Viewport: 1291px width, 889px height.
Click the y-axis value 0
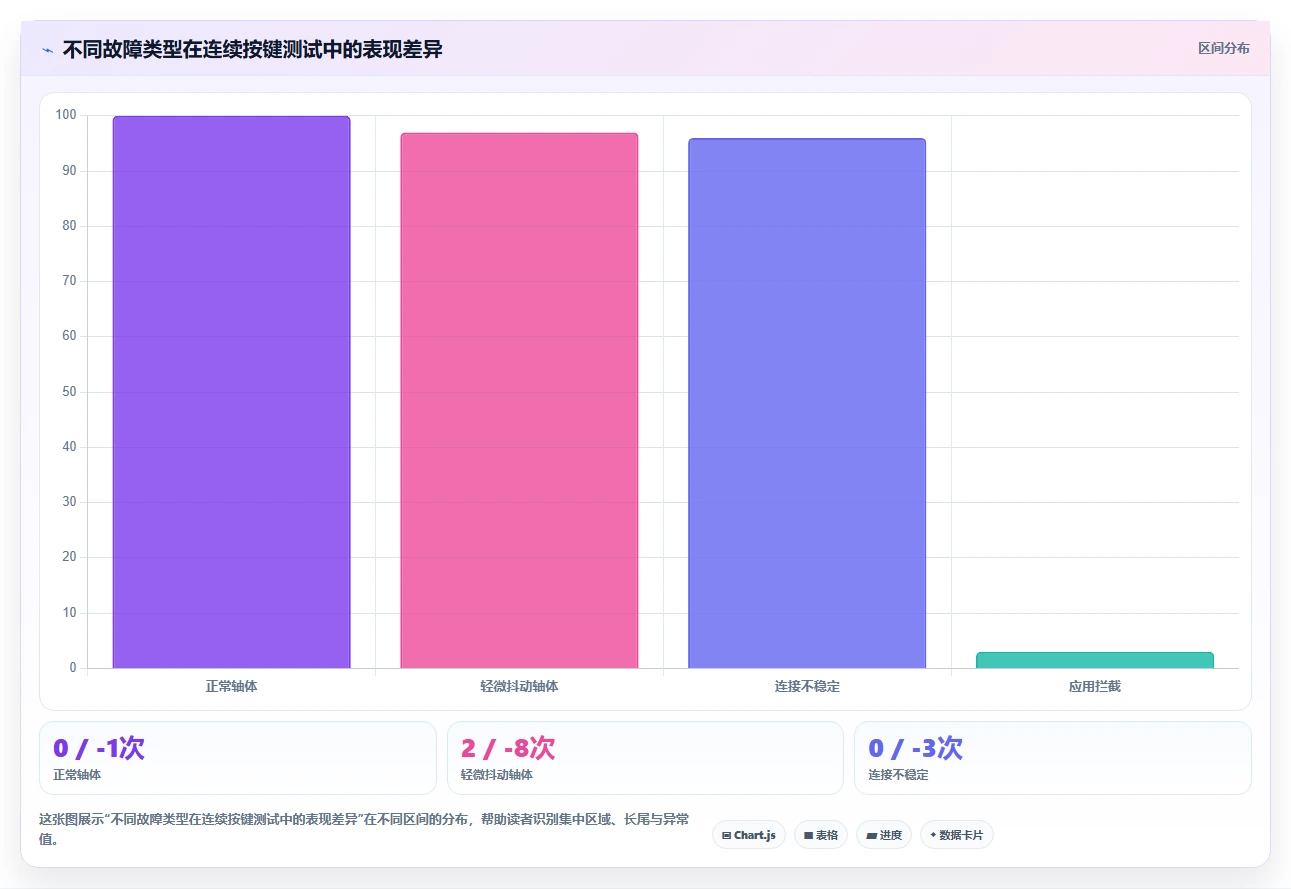[72, 668]
